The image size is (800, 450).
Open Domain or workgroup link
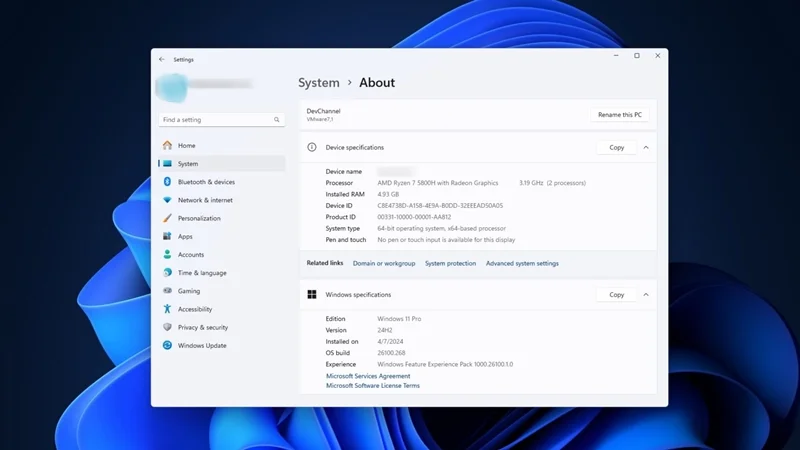click(x=384, y=264)
